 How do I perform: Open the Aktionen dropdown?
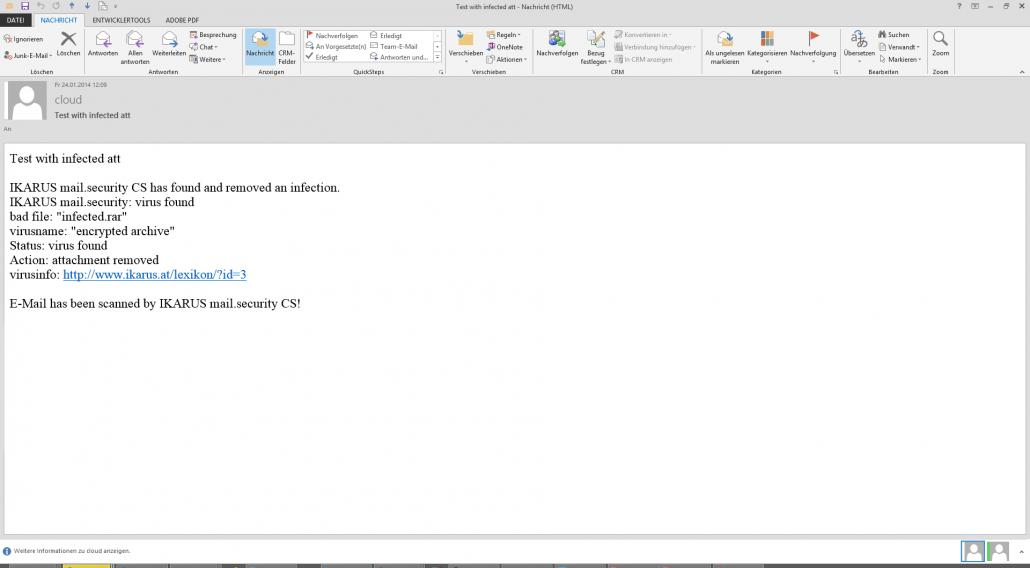click(x=506, y=60)
